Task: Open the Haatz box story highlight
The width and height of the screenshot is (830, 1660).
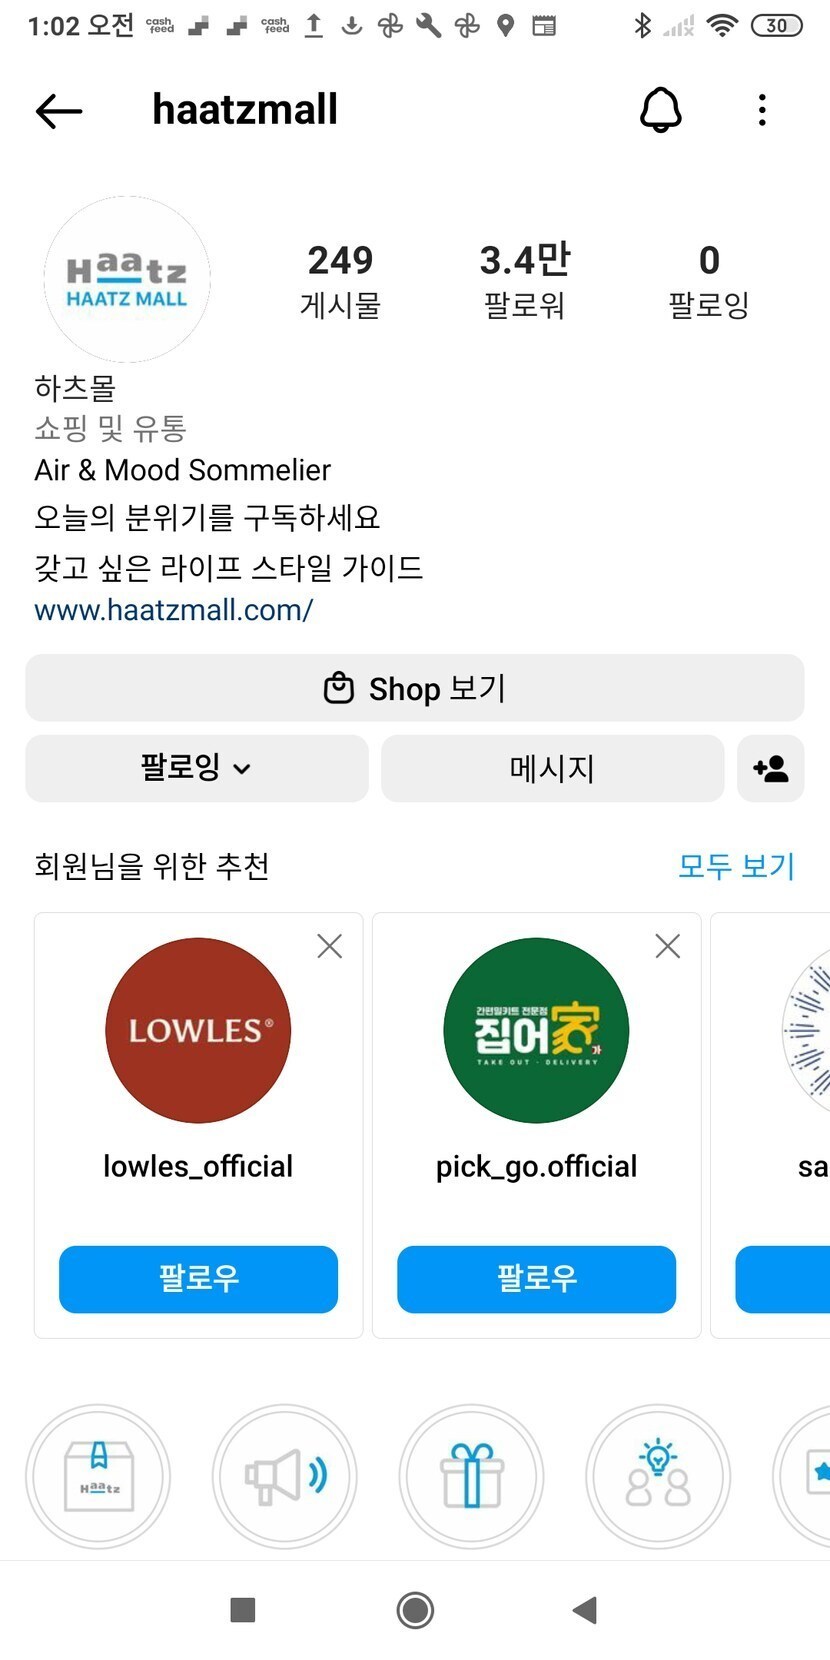Action: click(98, 1476)
